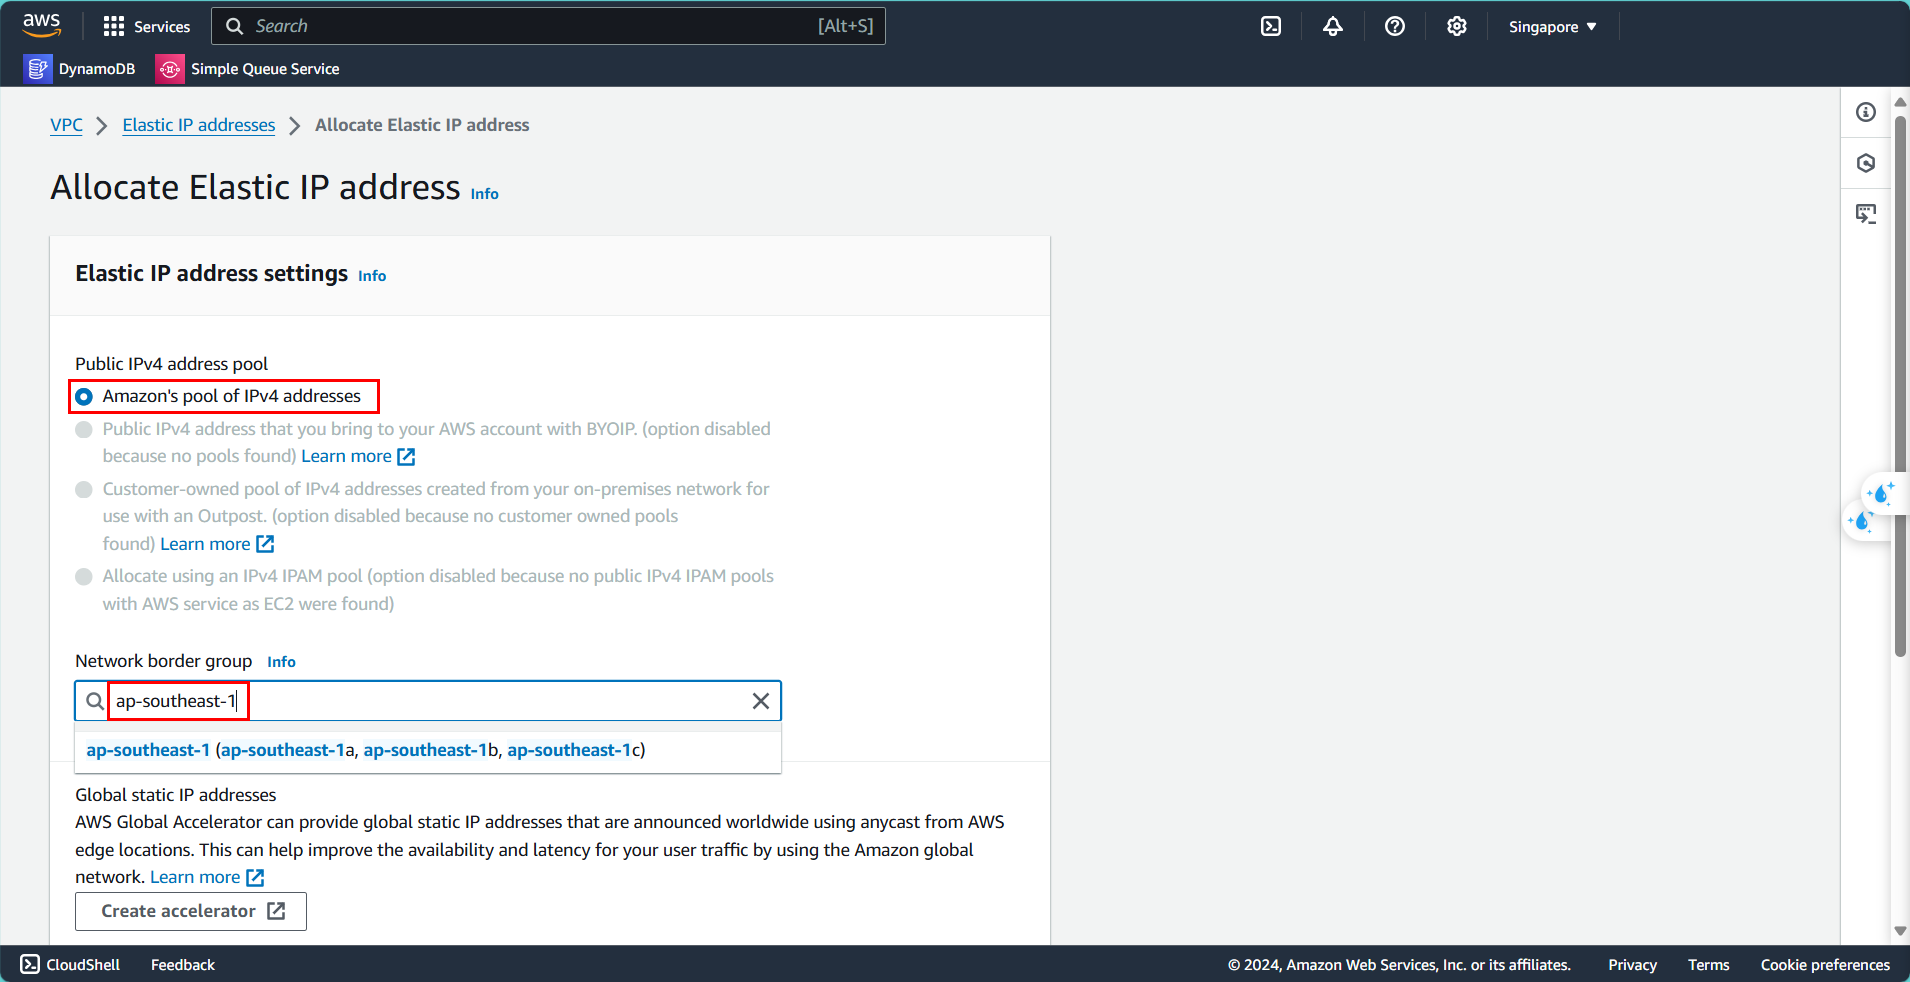Open Simple Queue Service shortcut
1910x982 pixels.
[249, 69]
